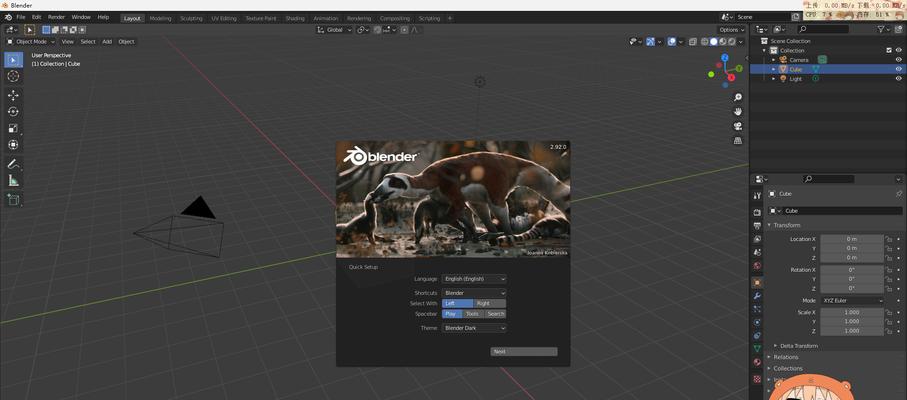Select the Transform tool in the viewport toolbar
Screen dimensions: 907x400
pos(13,145)
